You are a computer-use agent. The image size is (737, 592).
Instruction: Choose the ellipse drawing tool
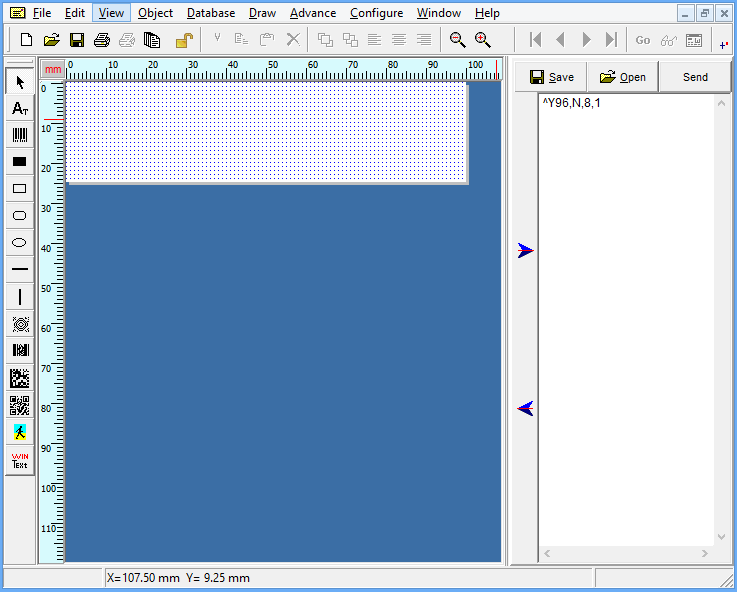coord(19,243)
